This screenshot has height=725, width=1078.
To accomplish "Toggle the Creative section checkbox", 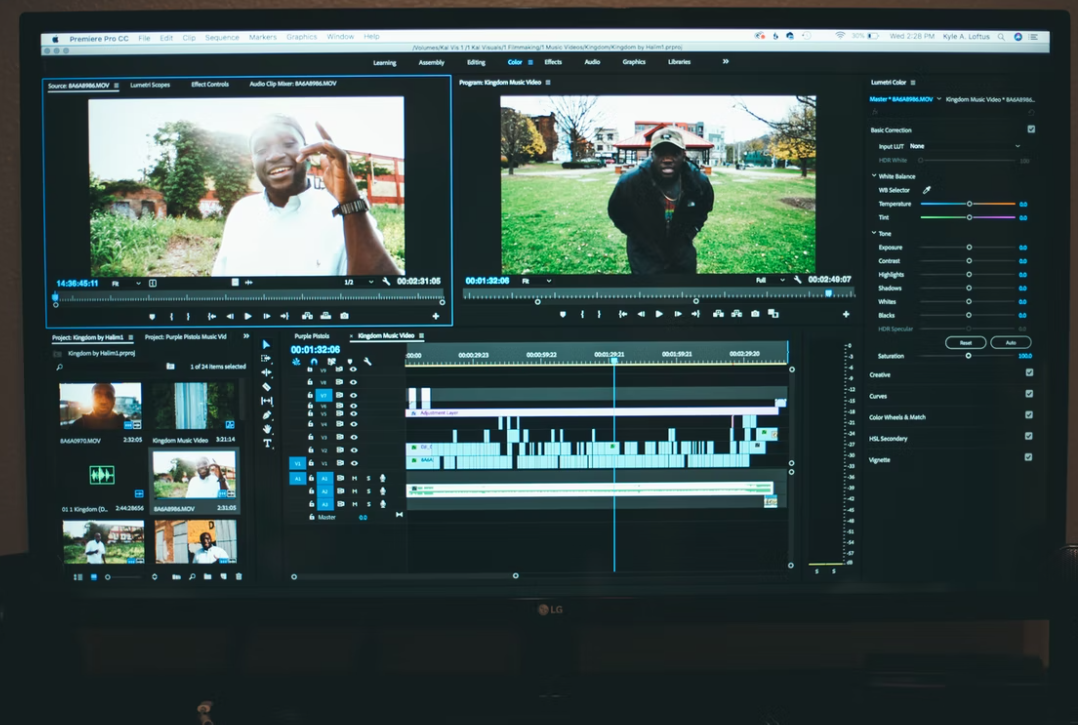I will pos(1029,372).
